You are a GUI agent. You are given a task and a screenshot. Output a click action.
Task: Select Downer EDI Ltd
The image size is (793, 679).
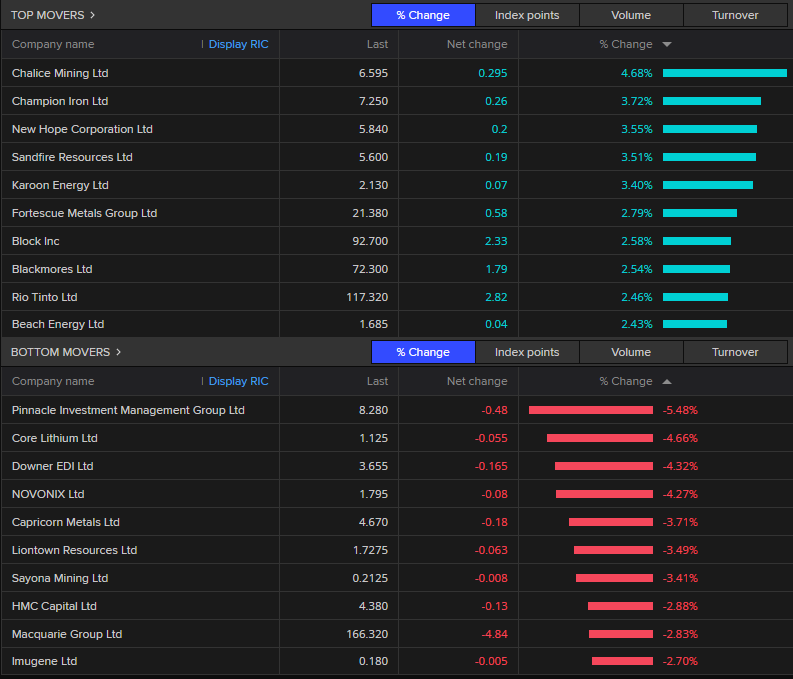click(x=53, y=466)
